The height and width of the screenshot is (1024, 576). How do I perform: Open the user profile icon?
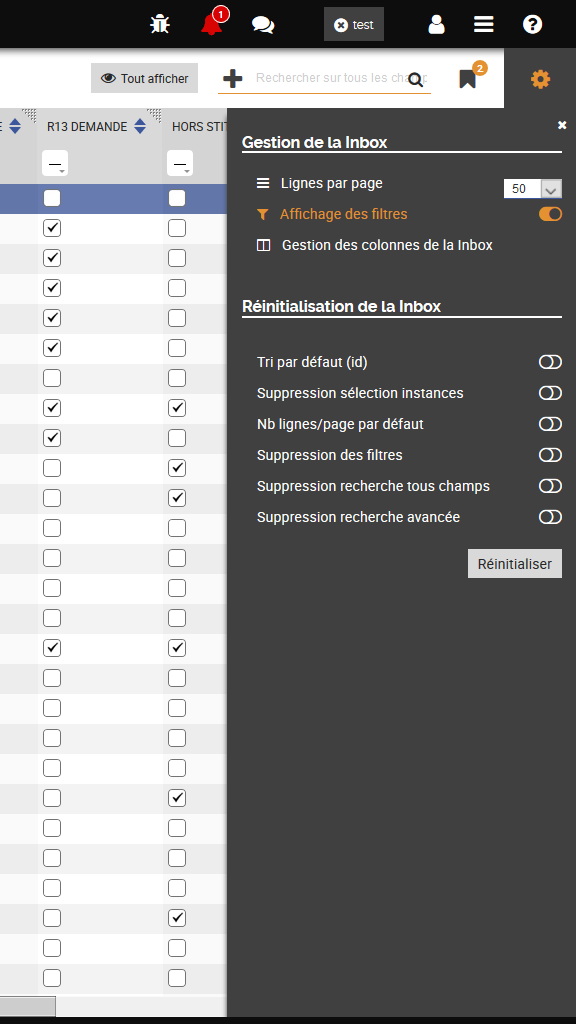point(436,25)
